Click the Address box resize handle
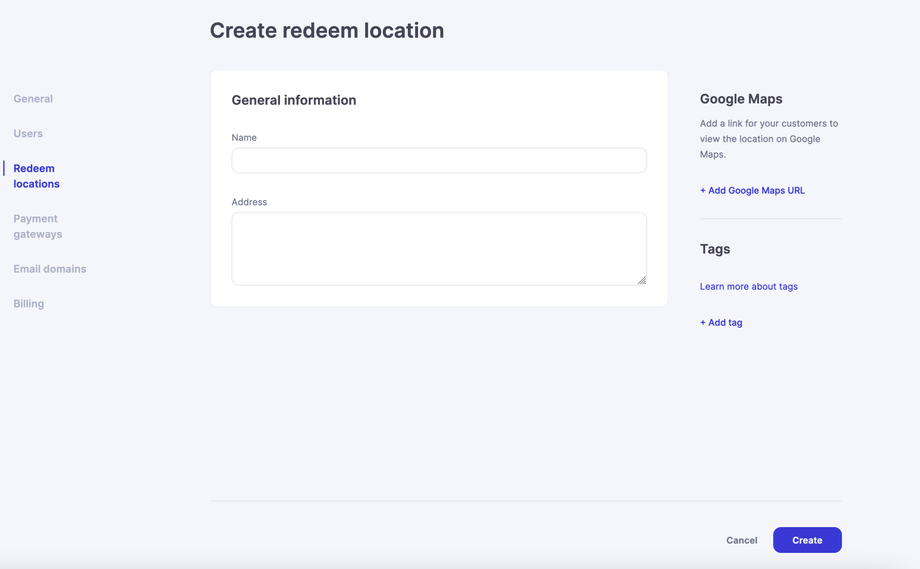Viewport: 920px width, 569px height. (642, 280)
